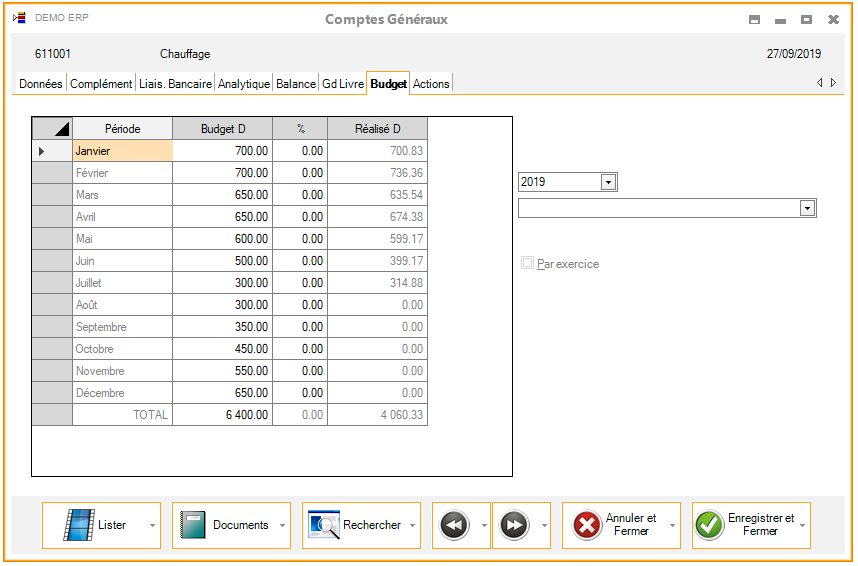Toggle the Par exercice checkbox
Viewport: 858px width, 566px height.
point(527,264)
